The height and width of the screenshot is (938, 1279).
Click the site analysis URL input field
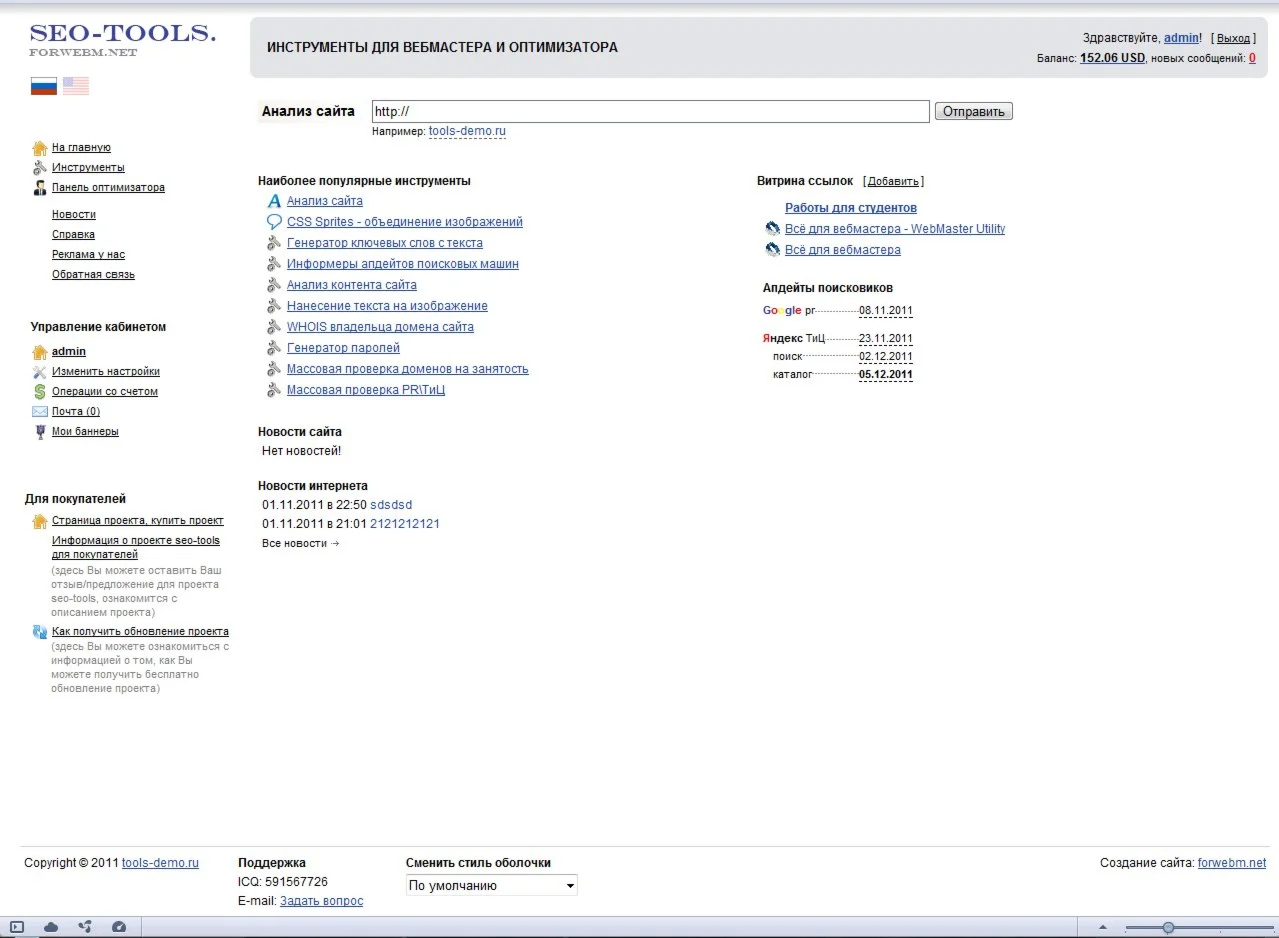(650, 112)
